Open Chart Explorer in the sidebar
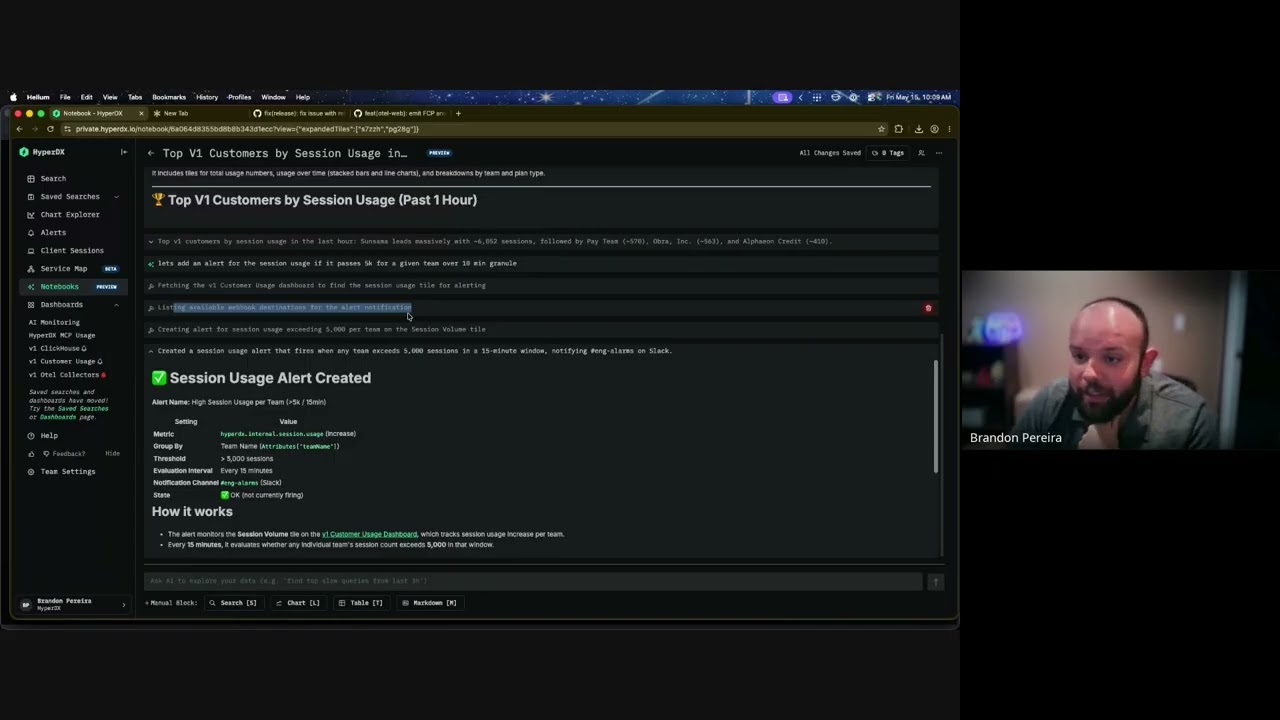The width and height of the screenshot is (1280, 720). point(70,215)
